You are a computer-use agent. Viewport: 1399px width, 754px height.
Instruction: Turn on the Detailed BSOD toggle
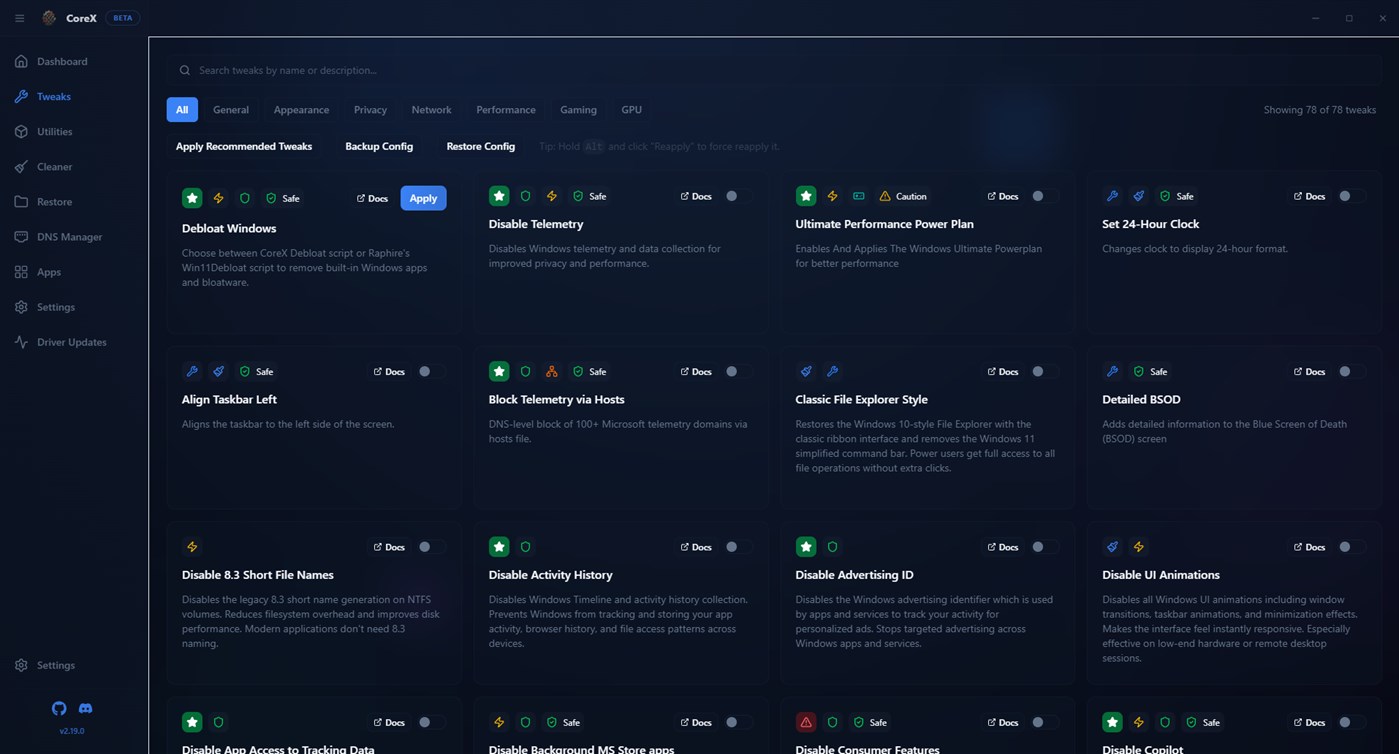point(1352,372)
